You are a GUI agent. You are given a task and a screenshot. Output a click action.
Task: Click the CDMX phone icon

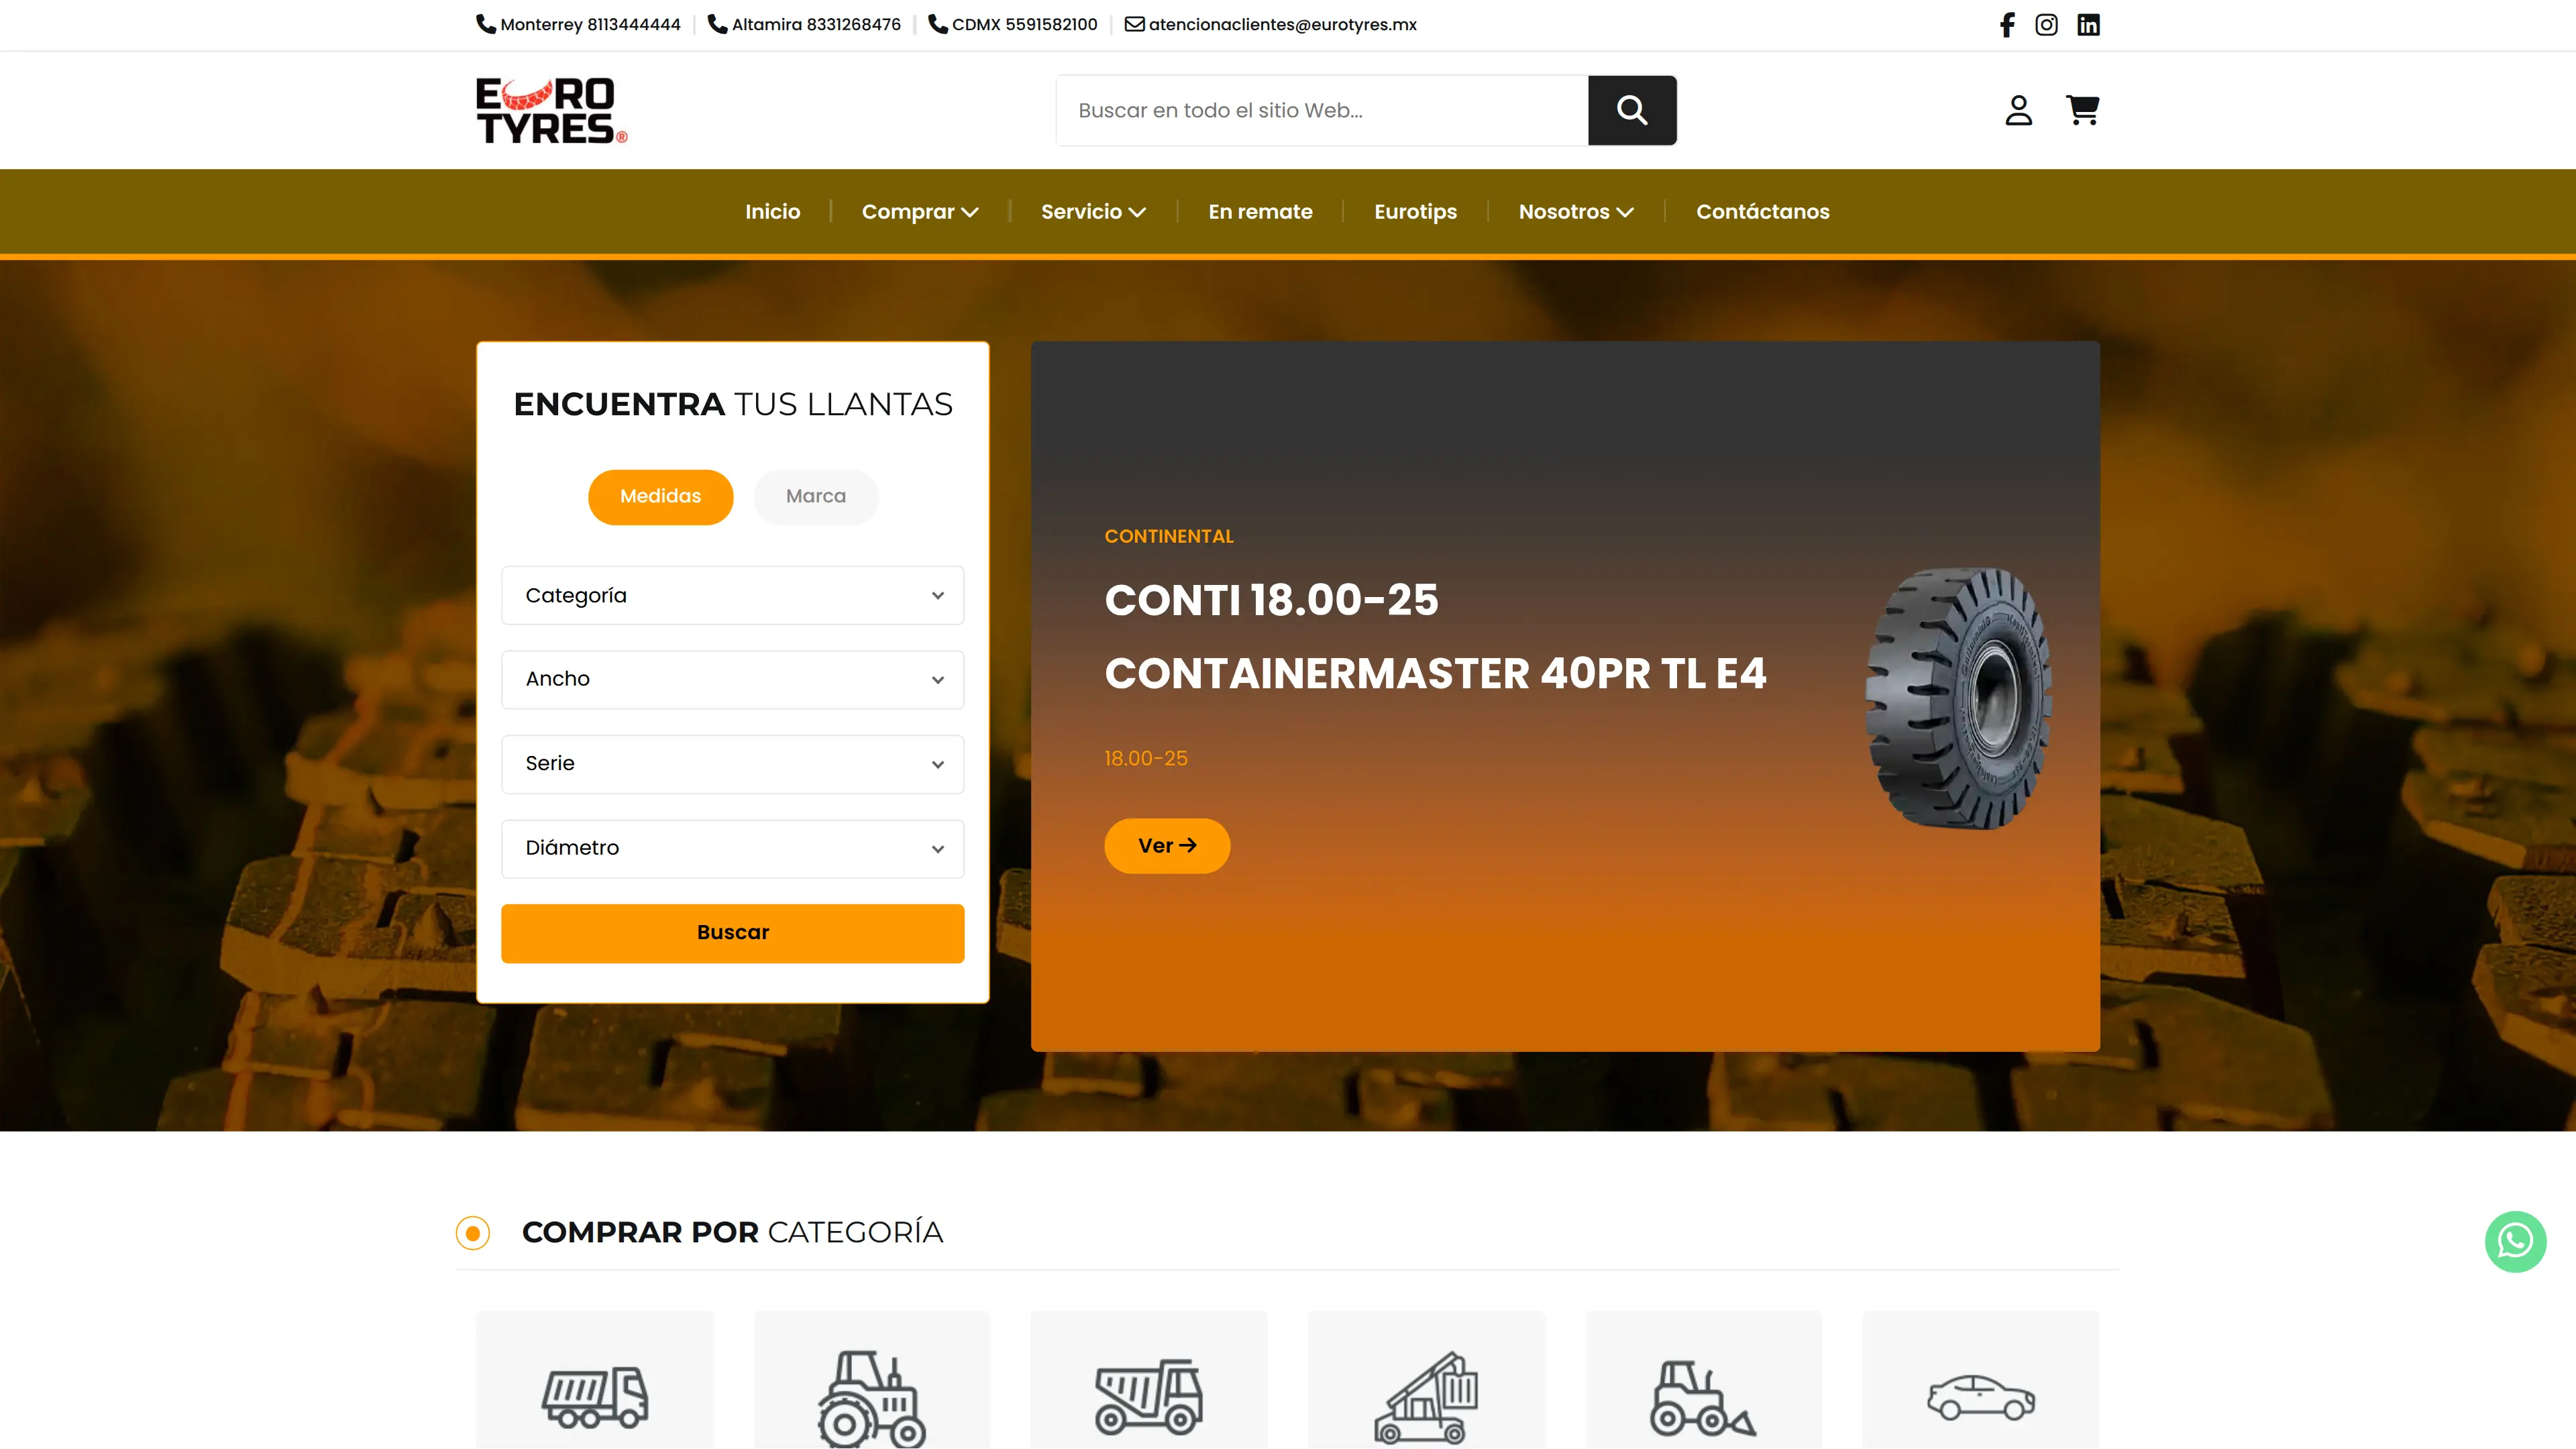click(938, 24)
